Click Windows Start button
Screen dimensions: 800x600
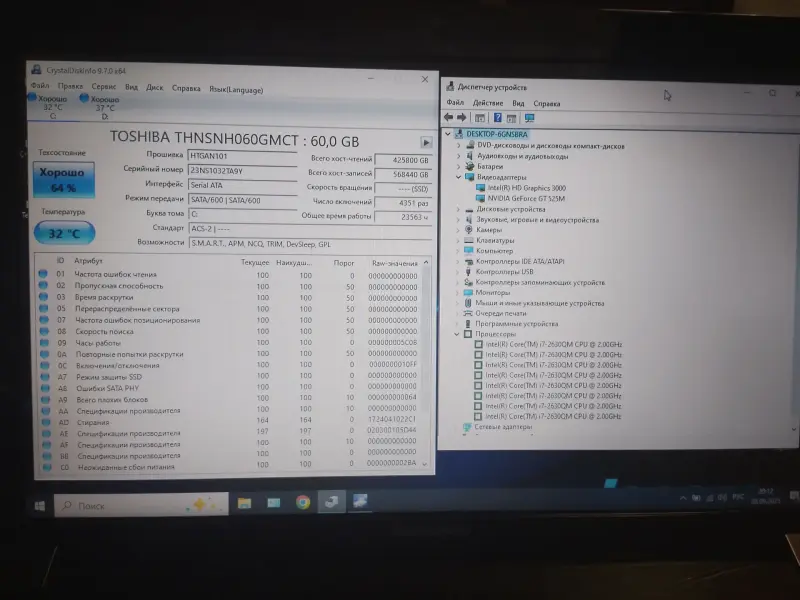[x=40, y=506]
